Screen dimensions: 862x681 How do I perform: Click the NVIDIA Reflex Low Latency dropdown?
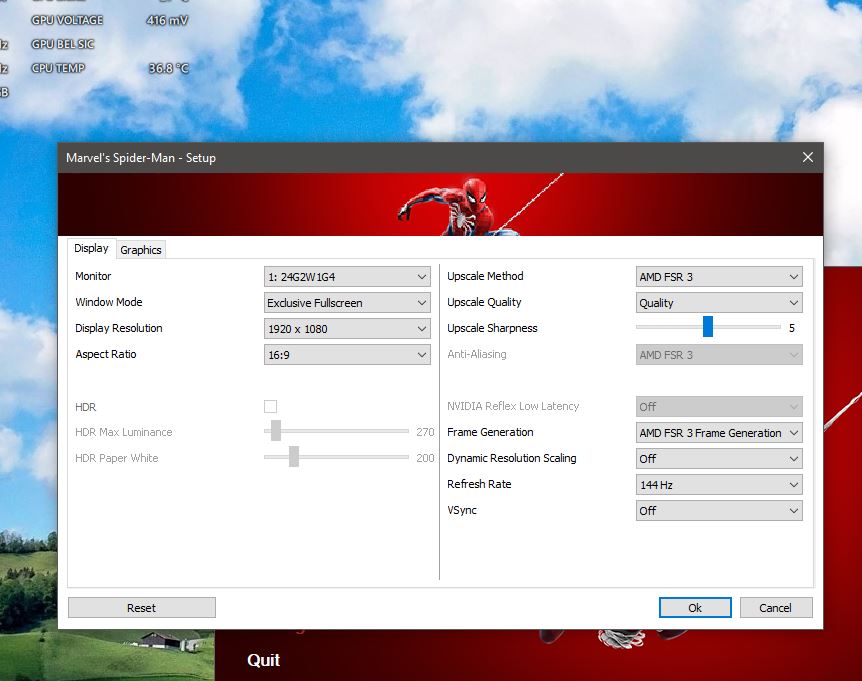[719, 407]
